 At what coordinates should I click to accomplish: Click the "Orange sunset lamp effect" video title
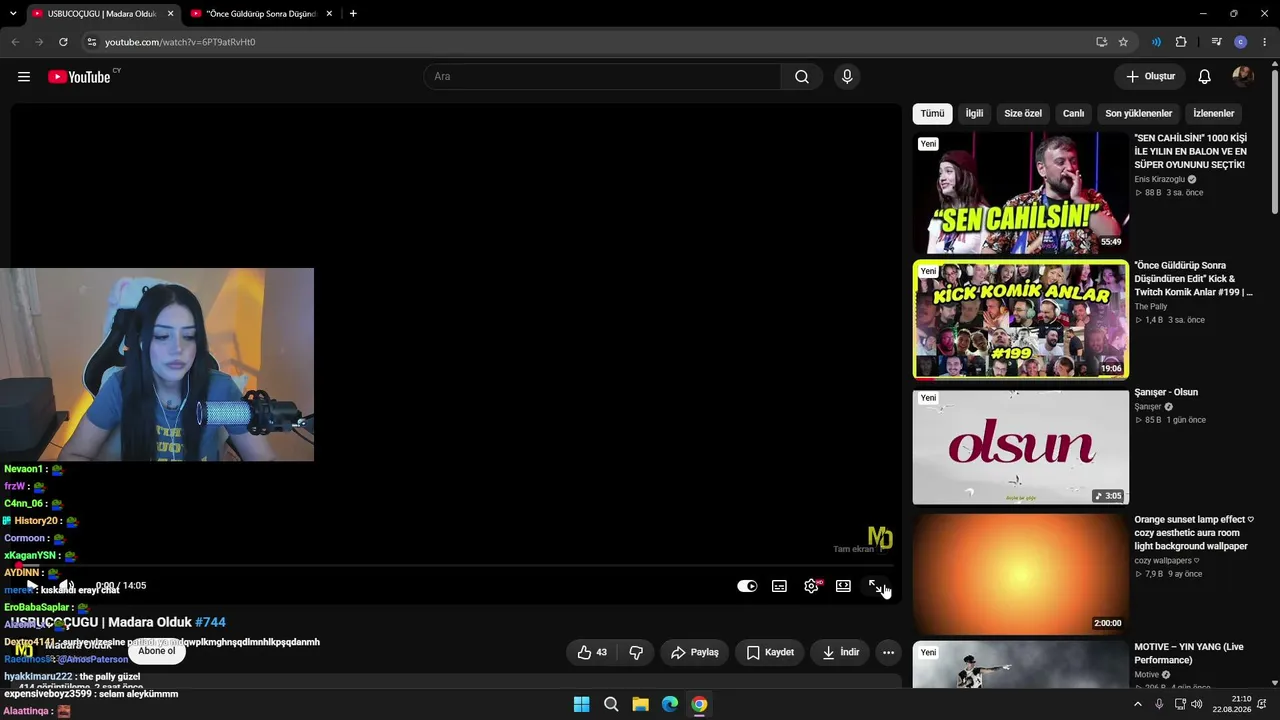click(x=1194, y=533)
